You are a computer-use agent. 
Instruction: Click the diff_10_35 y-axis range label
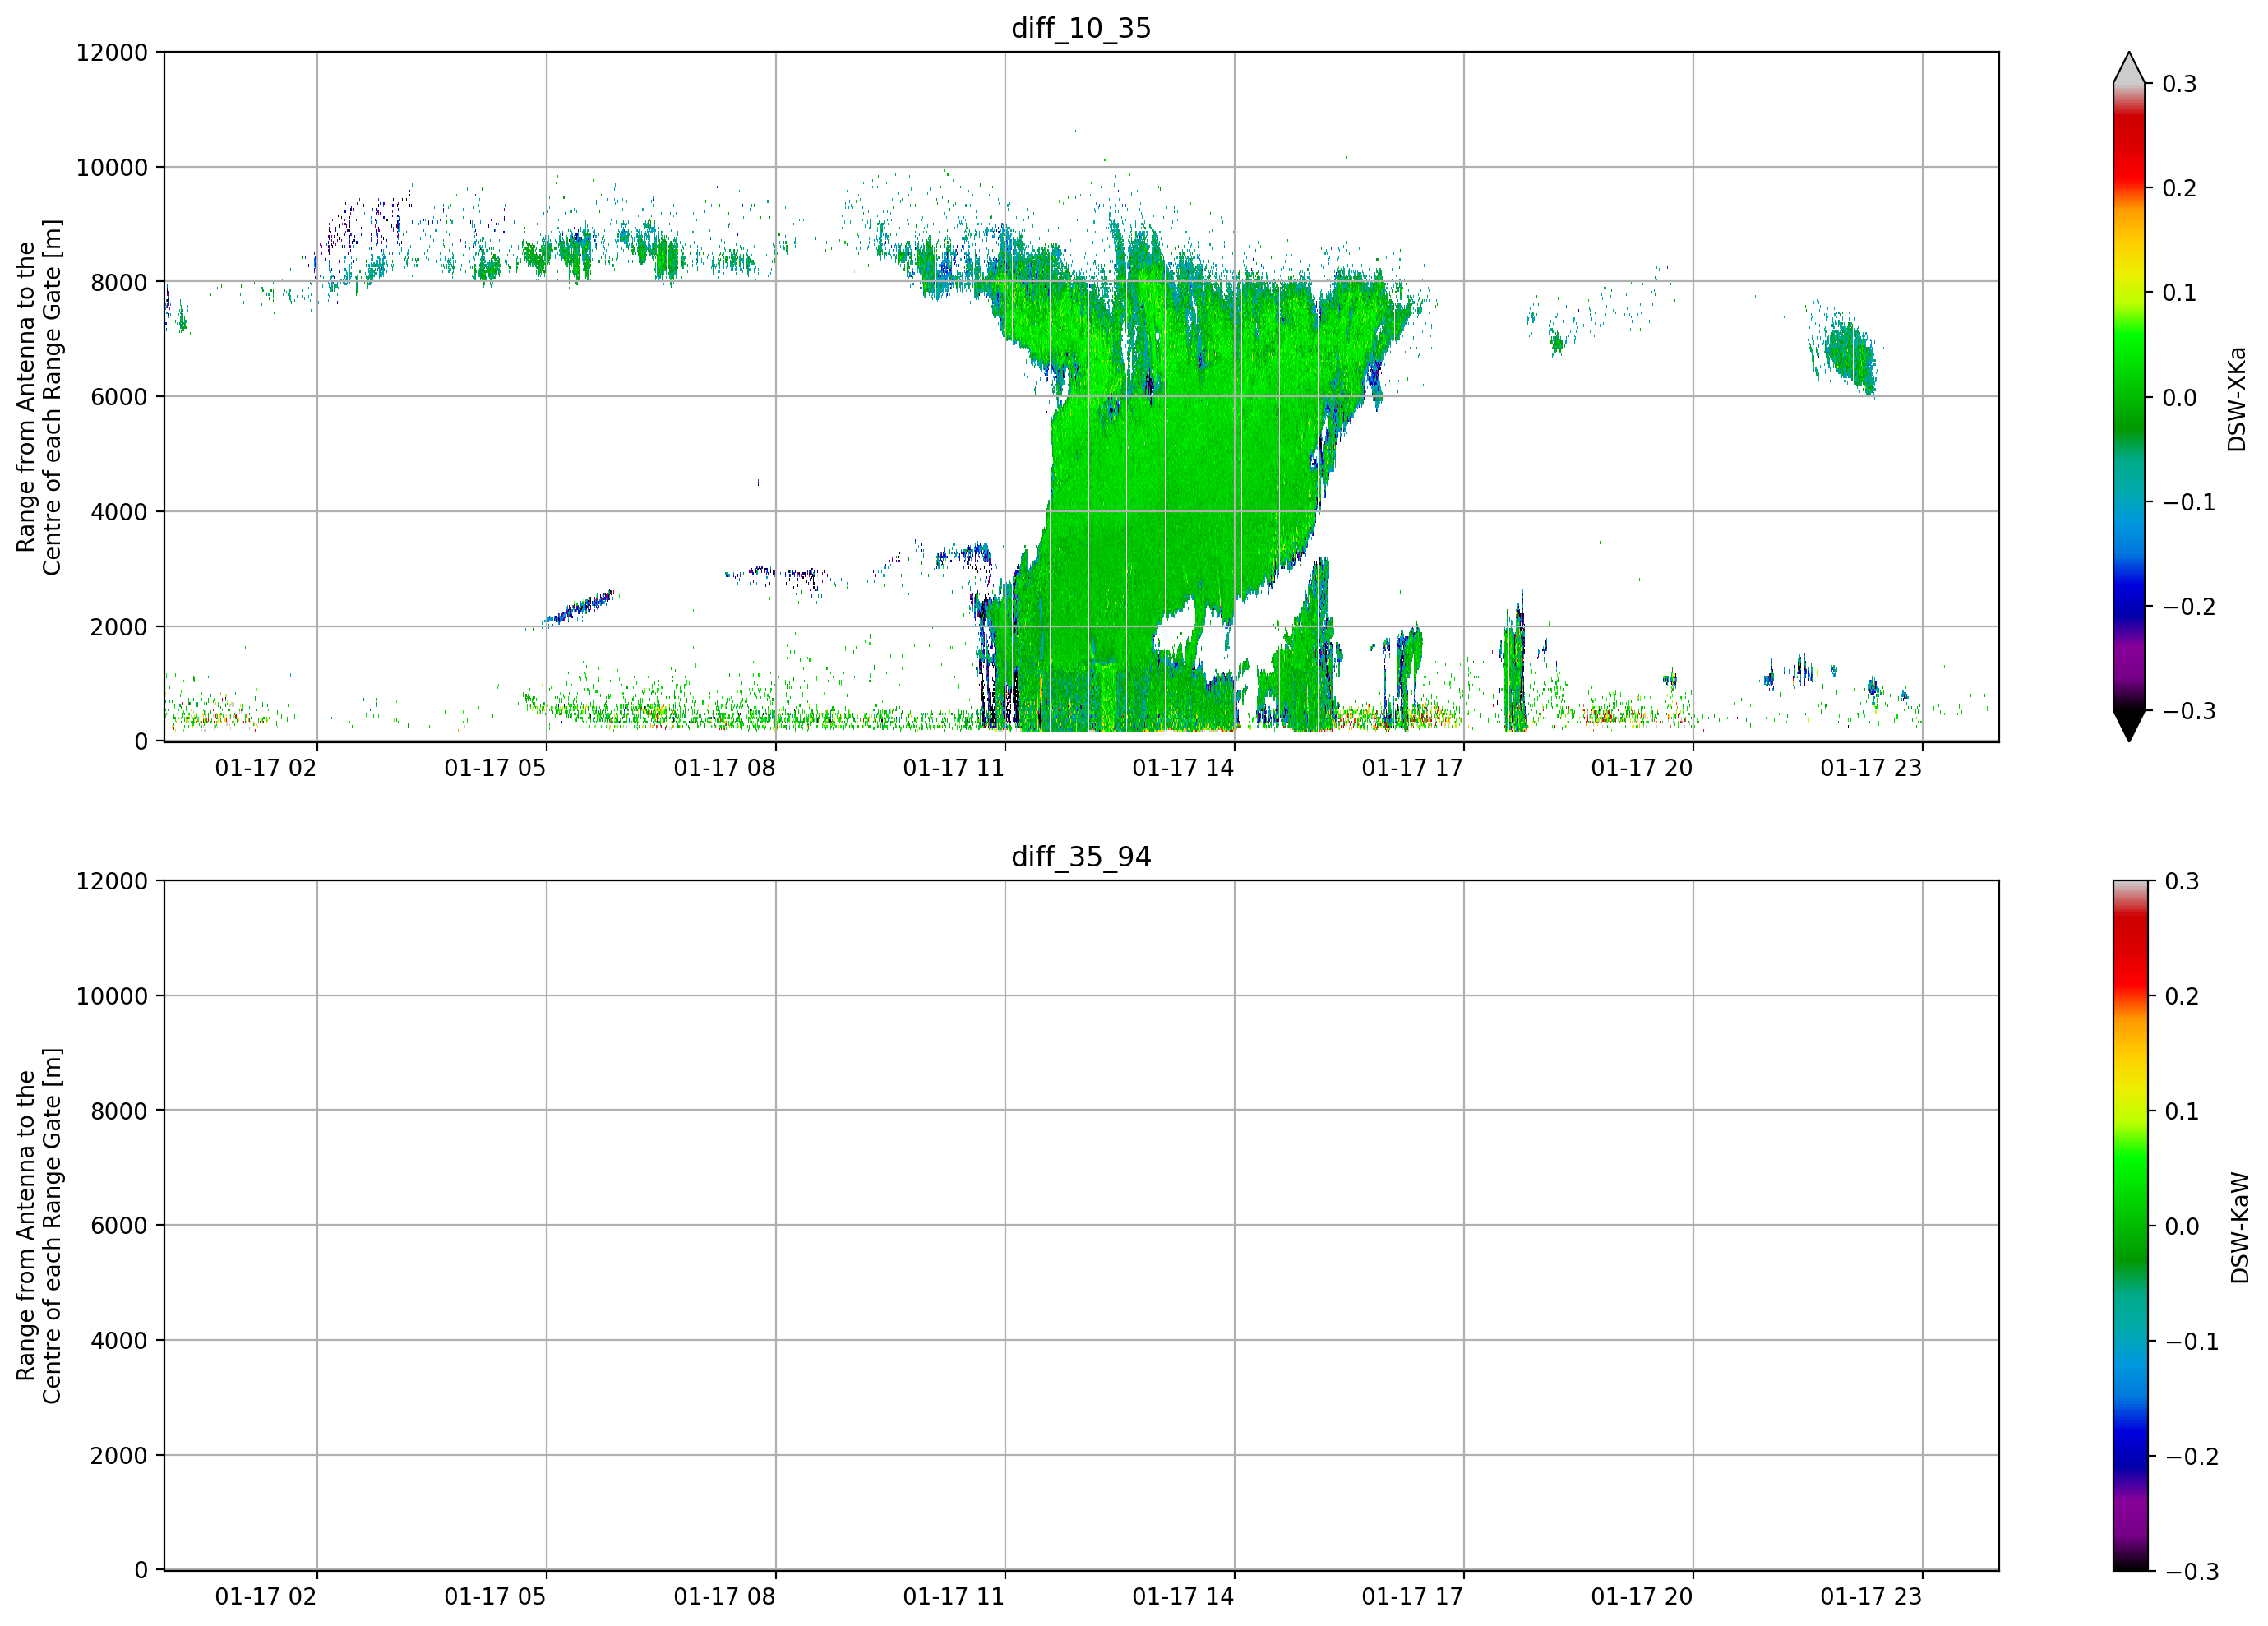click(x=39, y=397)
